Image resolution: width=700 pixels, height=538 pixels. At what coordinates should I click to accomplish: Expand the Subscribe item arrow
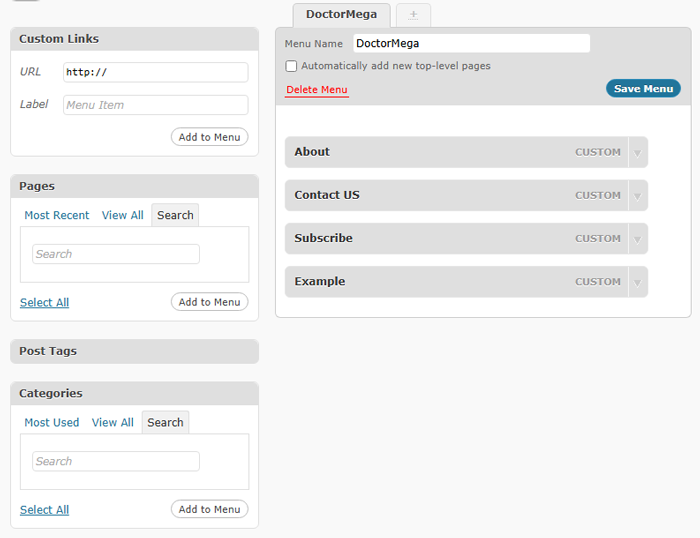click(638, 239)
